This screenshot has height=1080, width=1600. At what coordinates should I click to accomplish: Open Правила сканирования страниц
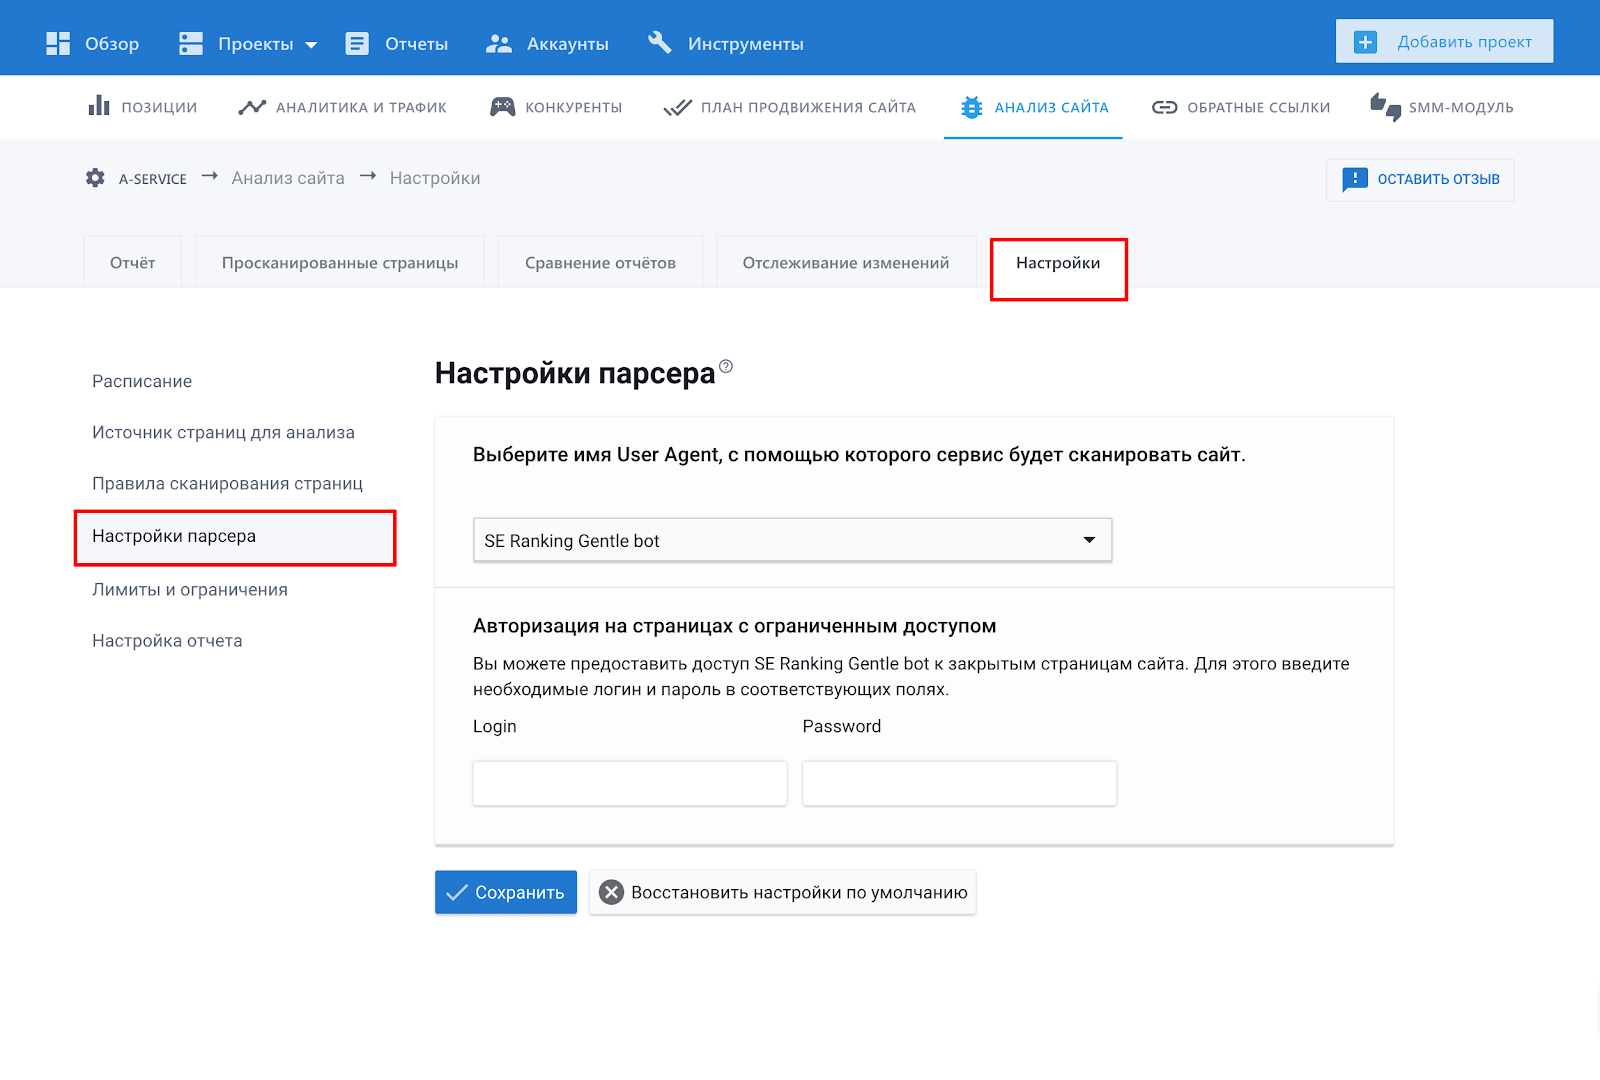227,483
